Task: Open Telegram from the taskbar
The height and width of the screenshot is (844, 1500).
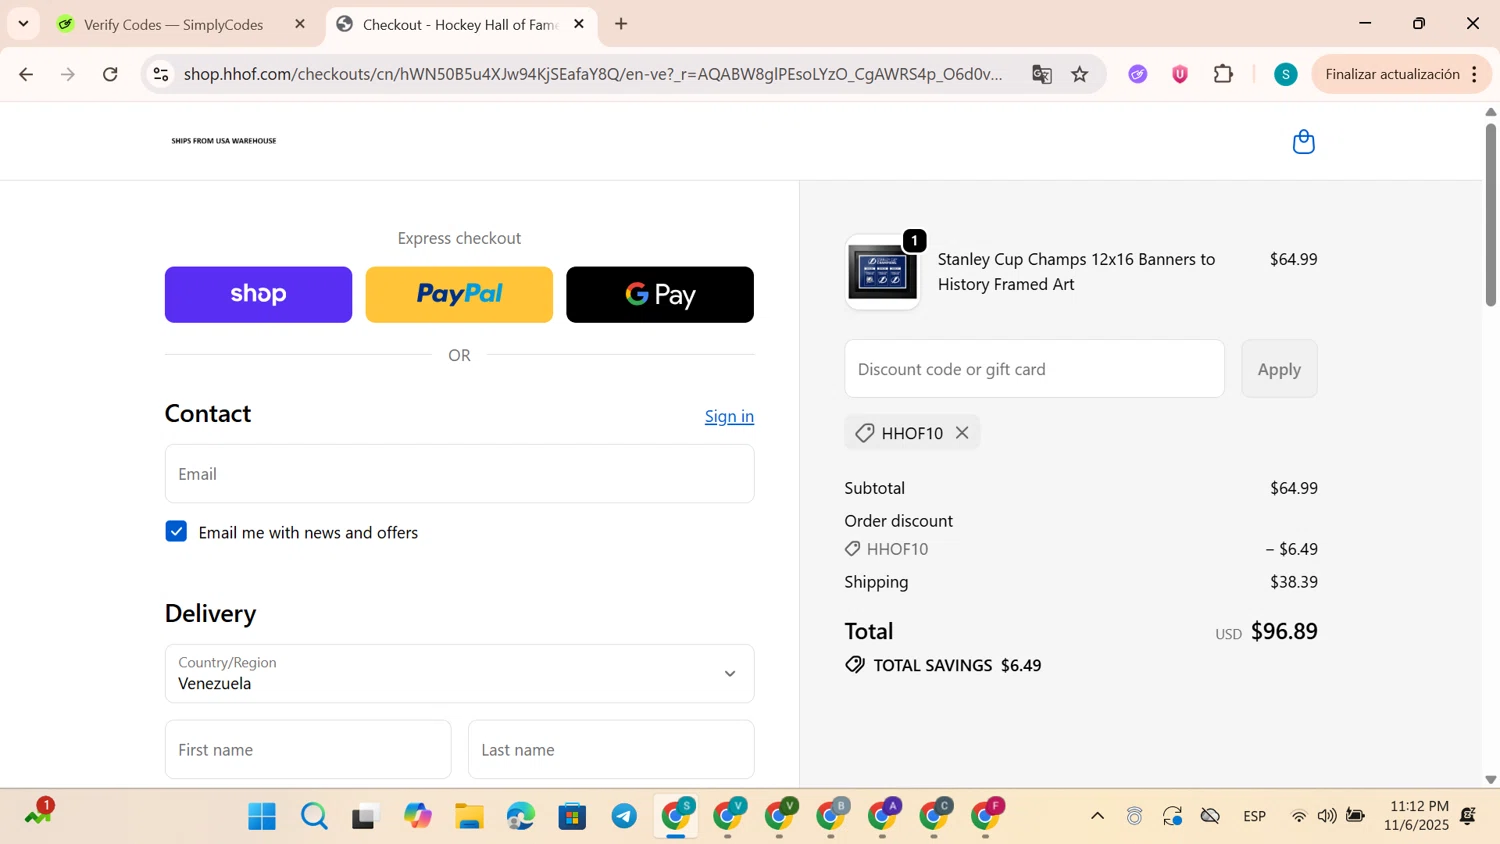Action: 624,817
